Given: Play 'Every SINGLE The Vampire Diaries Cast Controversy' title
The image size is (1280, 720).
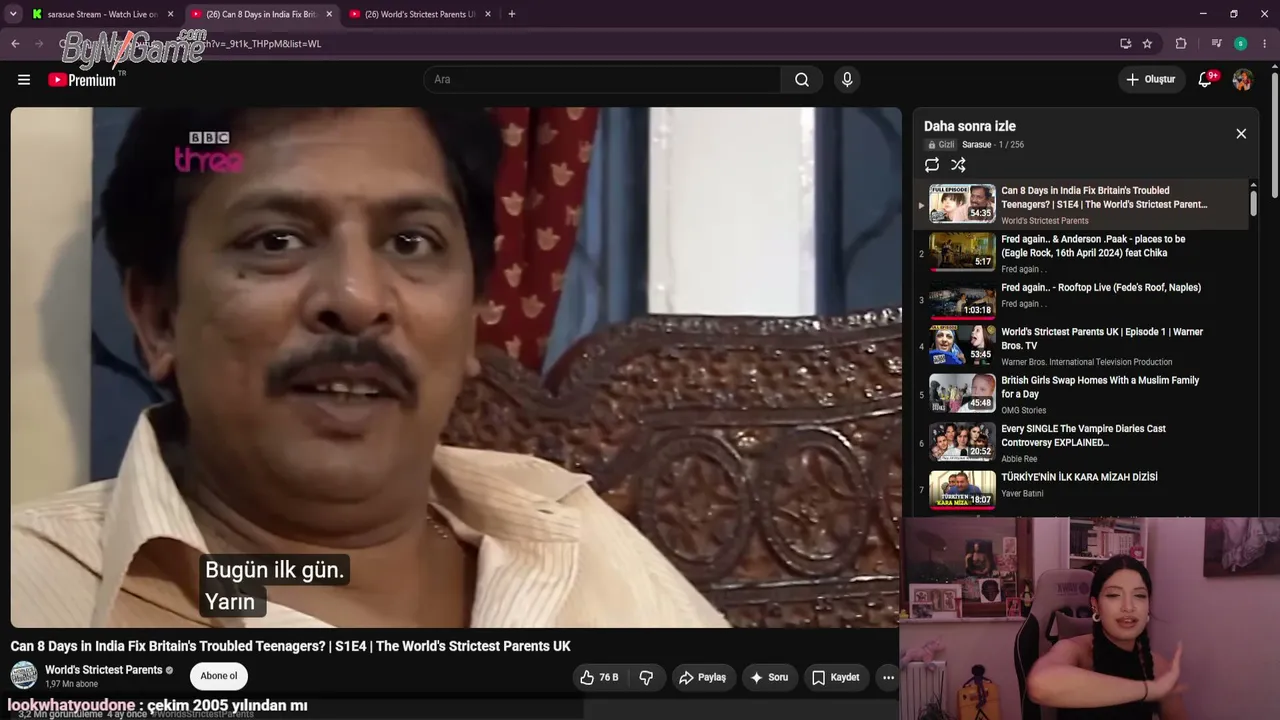Looking at the screenshot, I should pyautogui.click(x=1083, y=436).
